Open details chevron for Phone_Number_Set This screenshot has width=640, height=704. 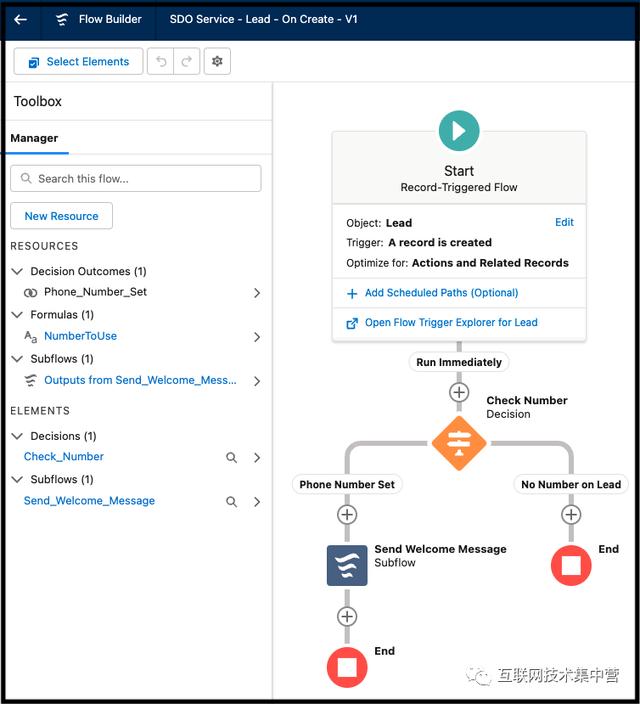tap(257, 293)
